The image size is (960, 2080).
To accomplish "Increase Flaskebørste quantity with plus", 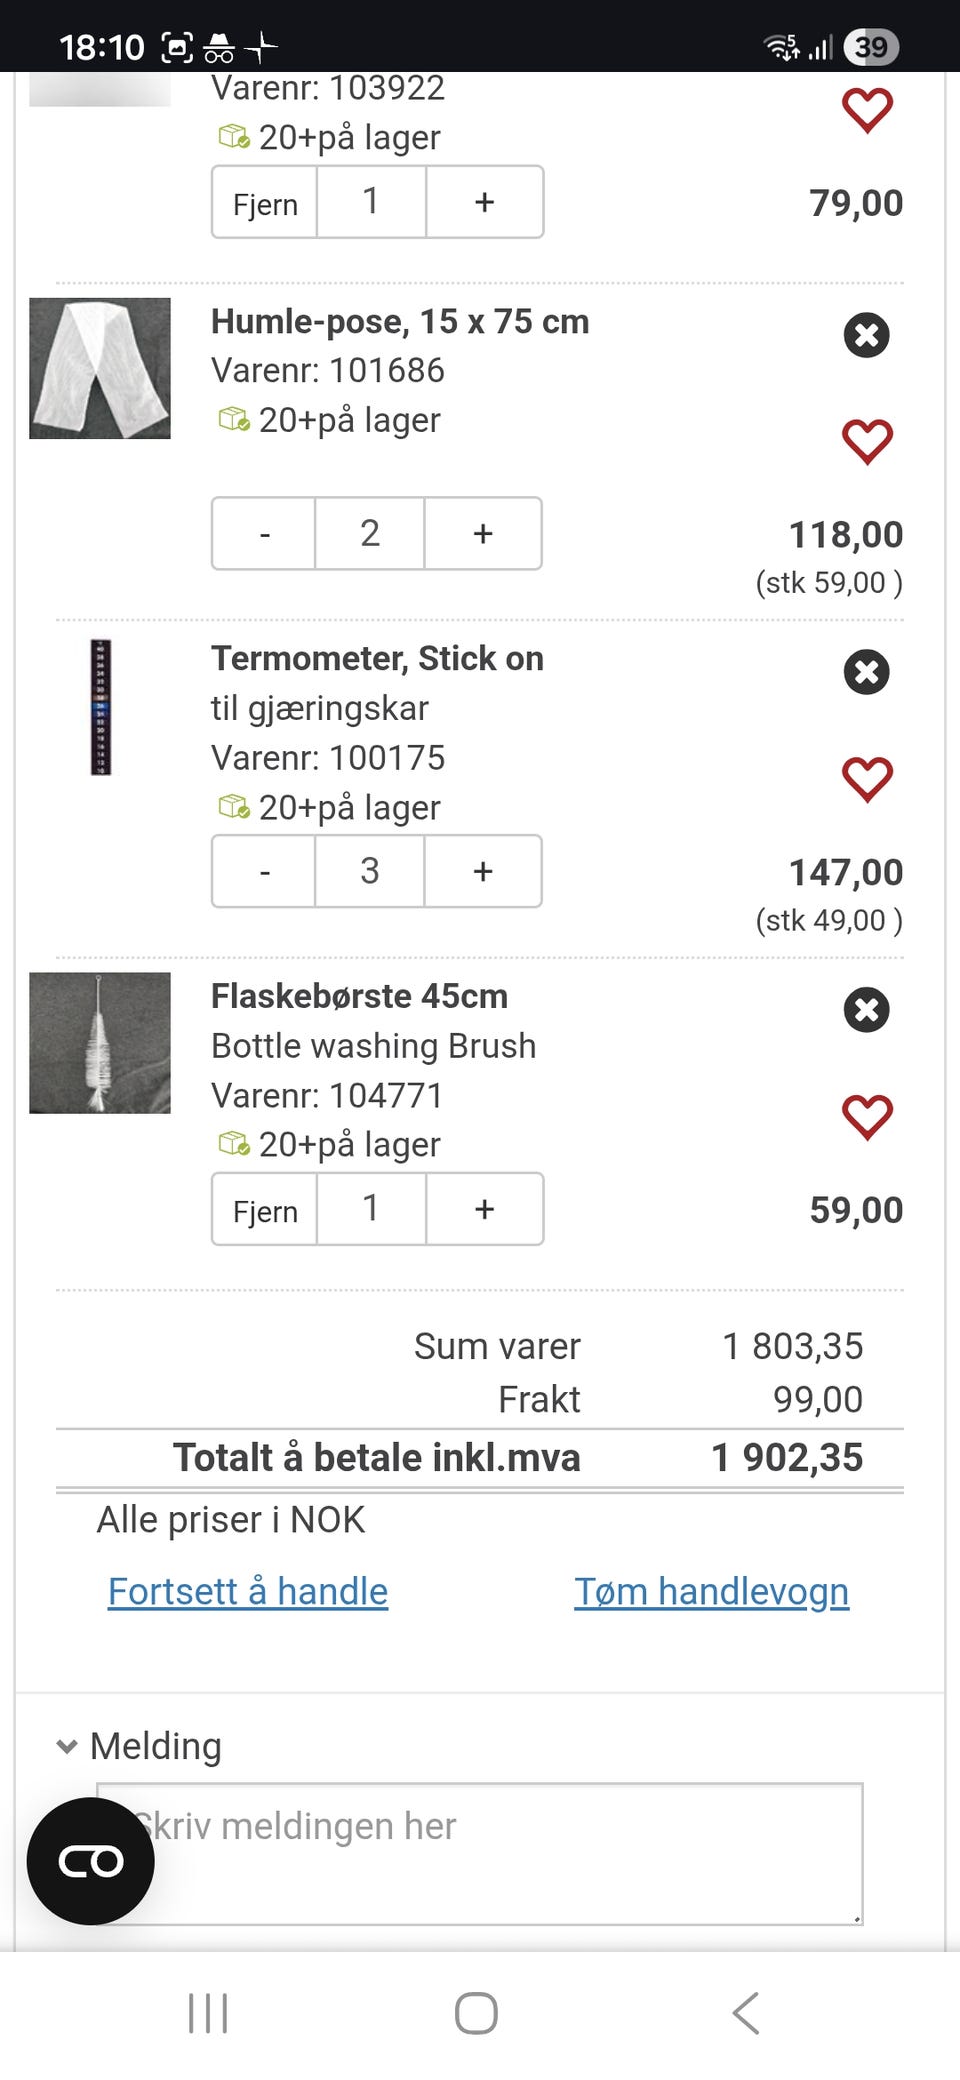I will (x=485, y=1209).
